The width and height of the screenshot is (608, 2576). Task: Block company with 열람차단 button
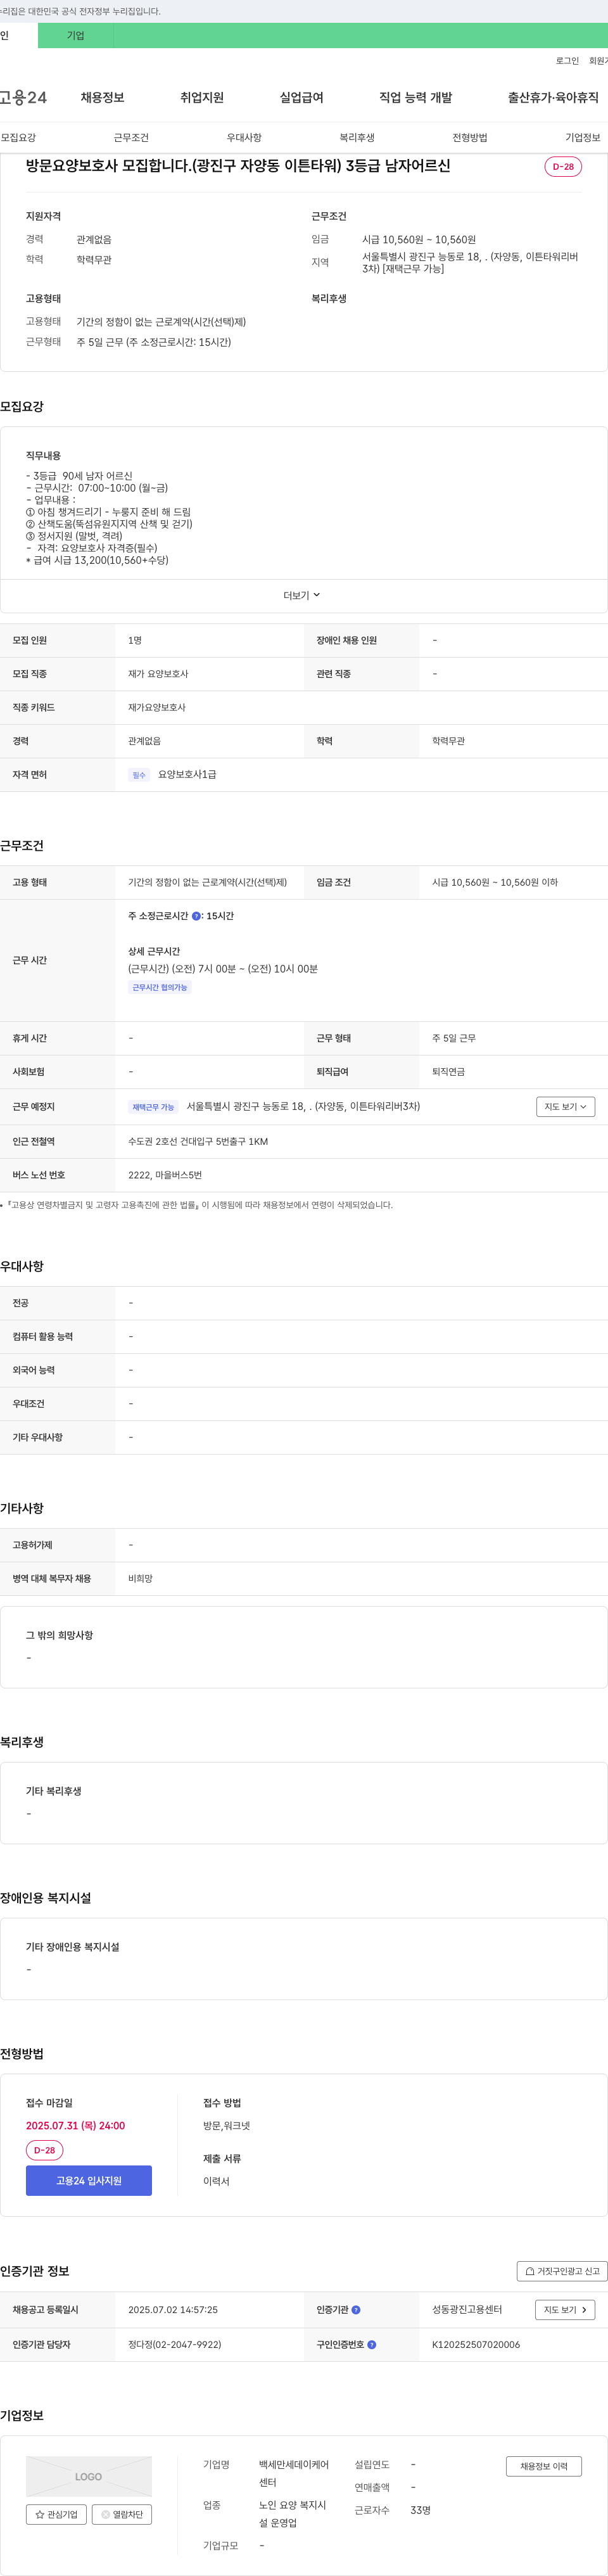click(122, 2514)
